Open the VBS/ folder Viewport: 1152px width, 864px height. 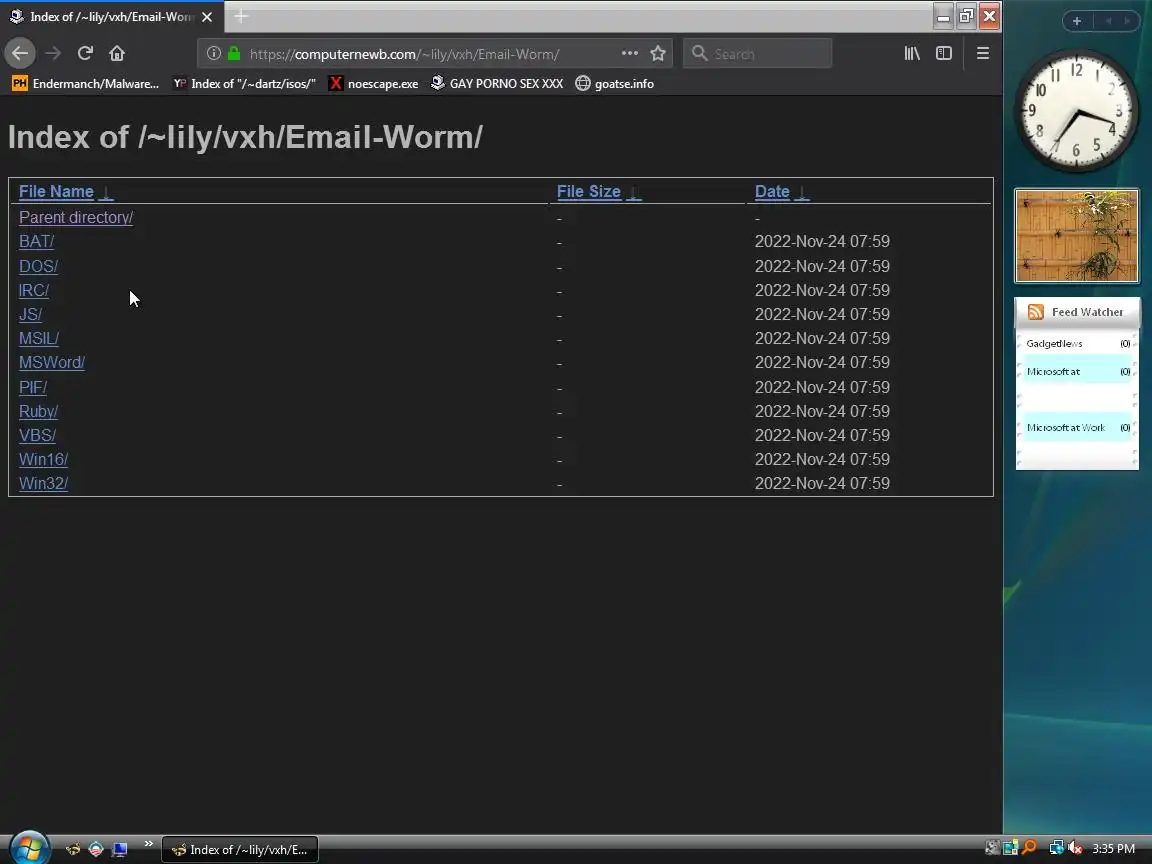[x=37, y=435]
